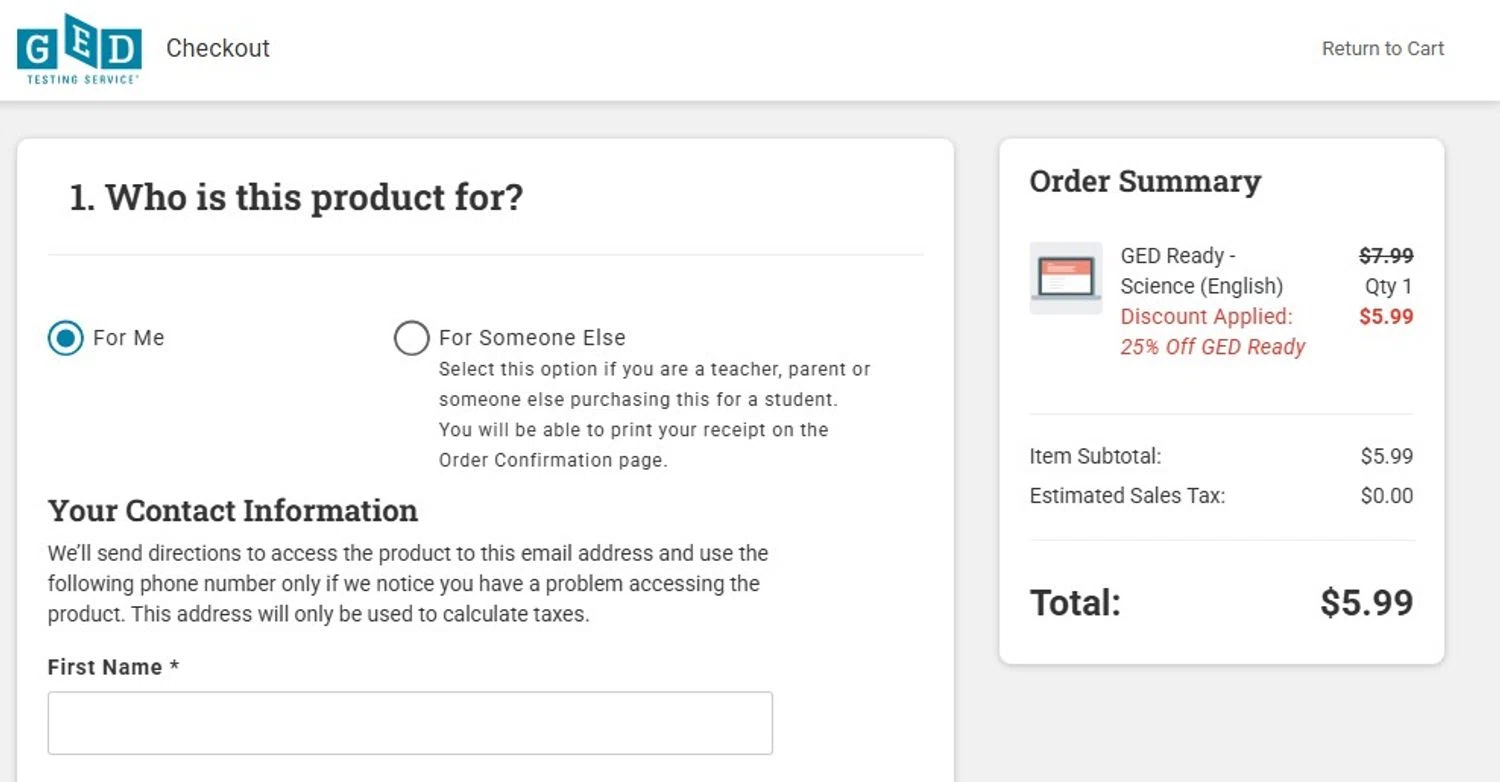Choose the "For Someone Else" radio option
Viewport: 1500px width, 782px height.
[x=411, y=339]
